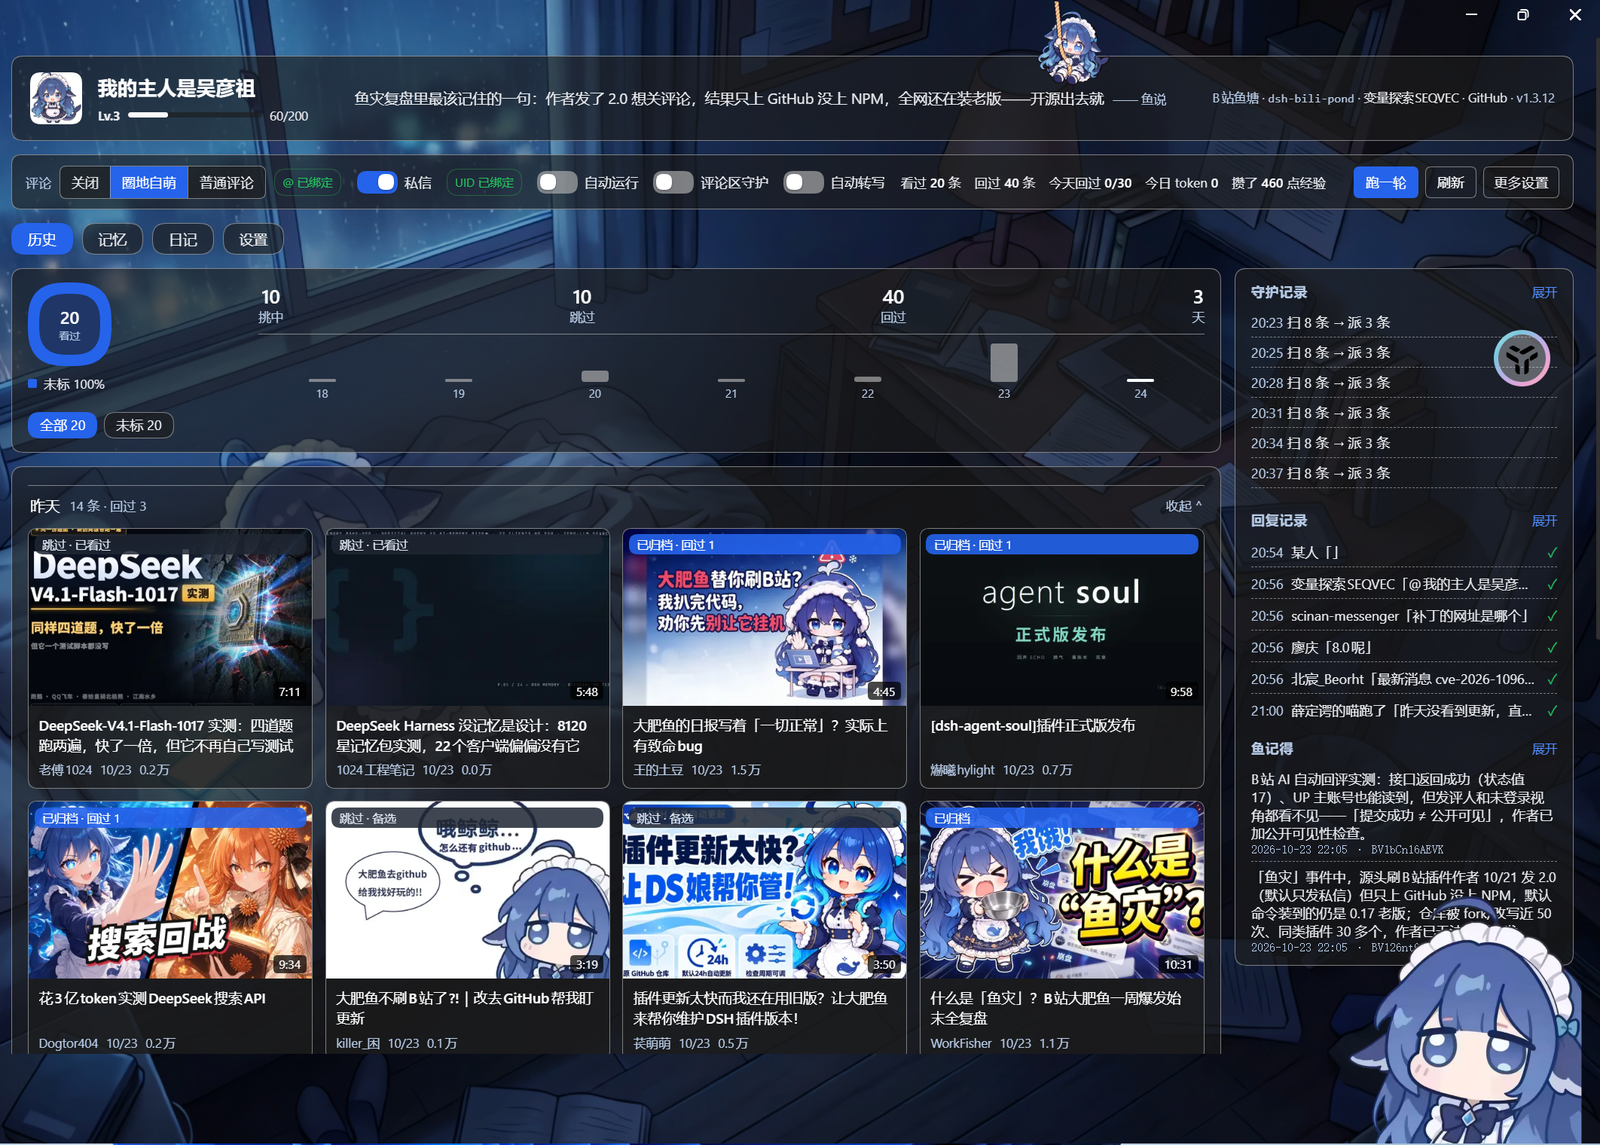Switch to the 日记 tab
Image resolution: width=1600 pixels, height=1145 pixels.
point(183,239)
